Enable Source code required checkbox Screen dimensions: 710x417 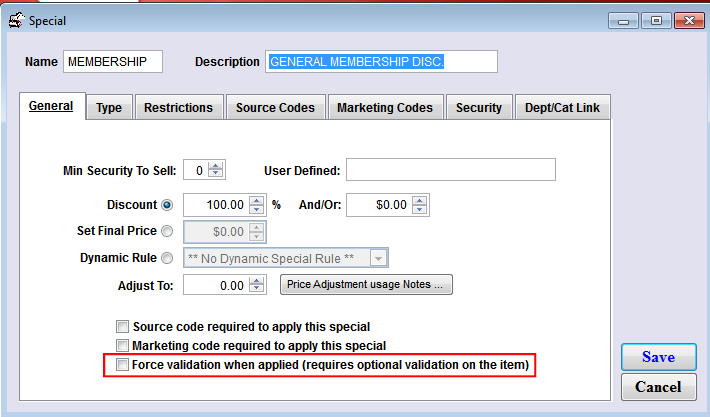[122, 326]
